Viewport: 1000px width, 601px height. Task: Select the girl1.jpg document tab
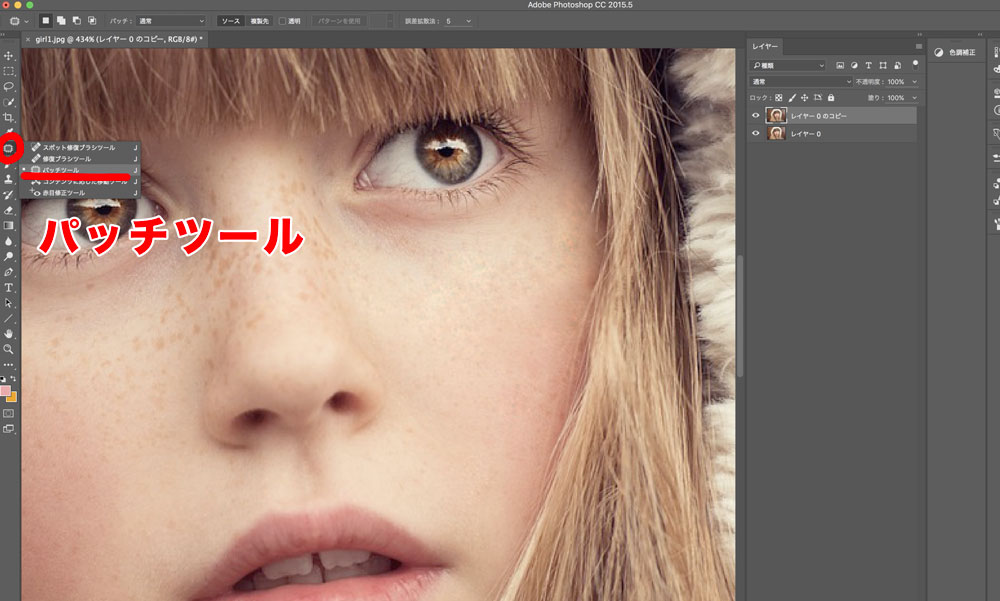click(x=119, y=40)
